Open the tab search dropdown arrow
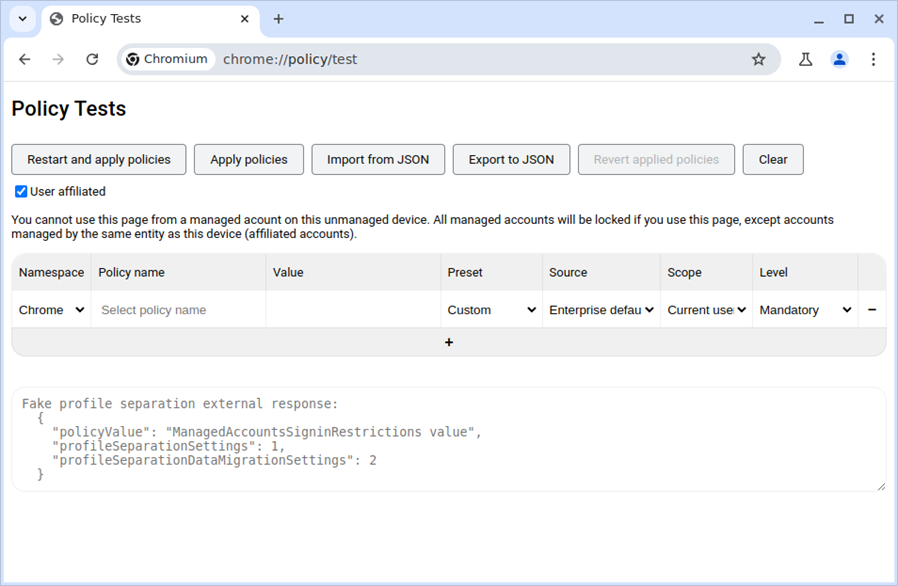This screenshot has width=898, height=586. pos(22,19)
